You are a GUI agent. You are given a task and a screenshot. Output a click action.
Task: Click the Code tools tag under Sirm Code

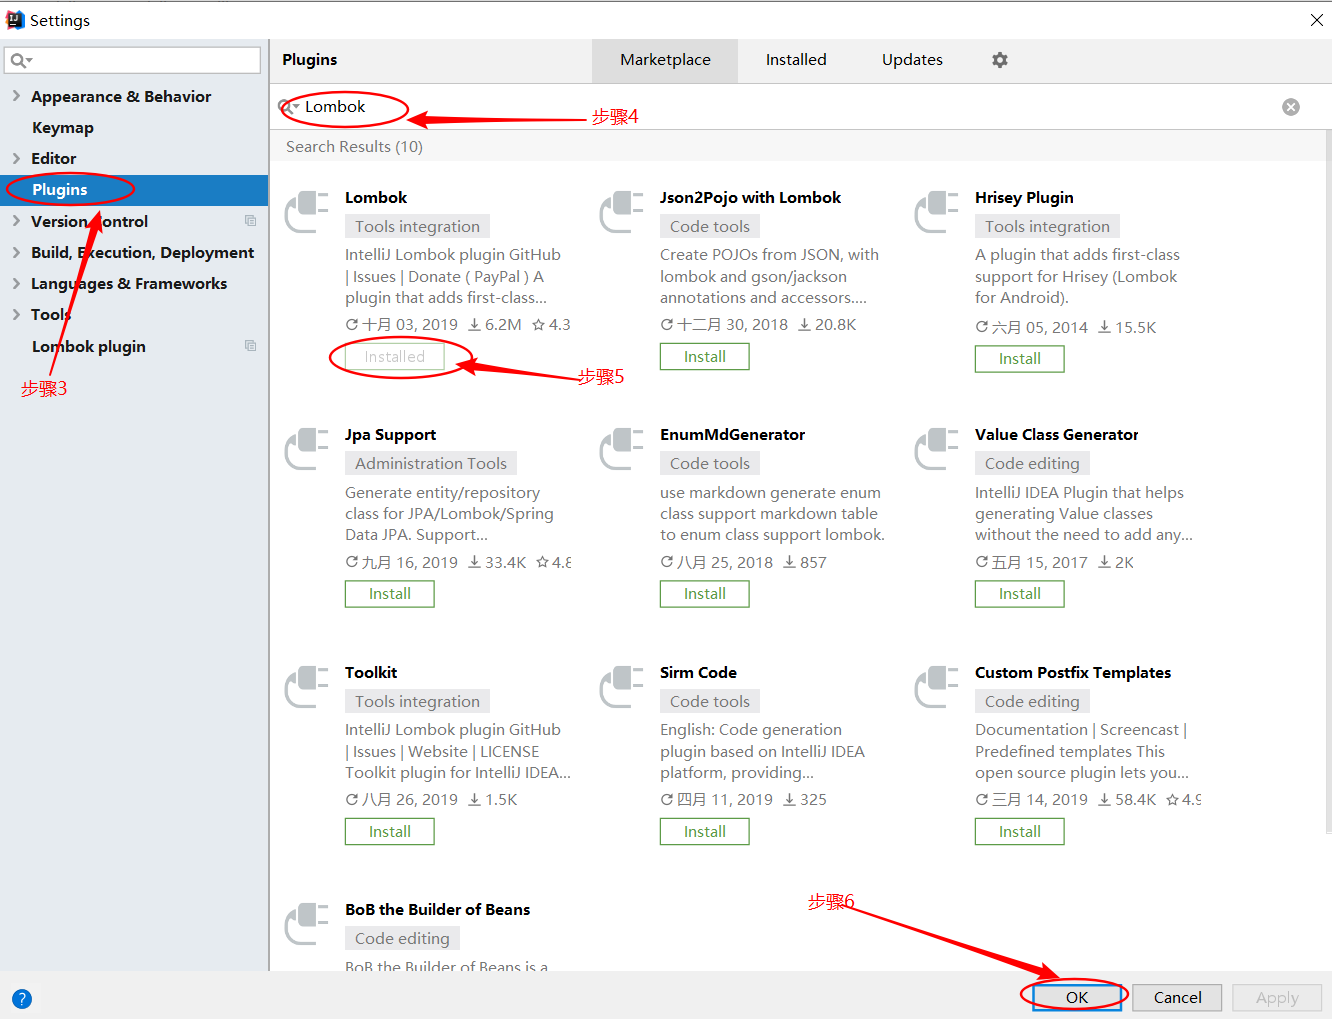(709, 702)
